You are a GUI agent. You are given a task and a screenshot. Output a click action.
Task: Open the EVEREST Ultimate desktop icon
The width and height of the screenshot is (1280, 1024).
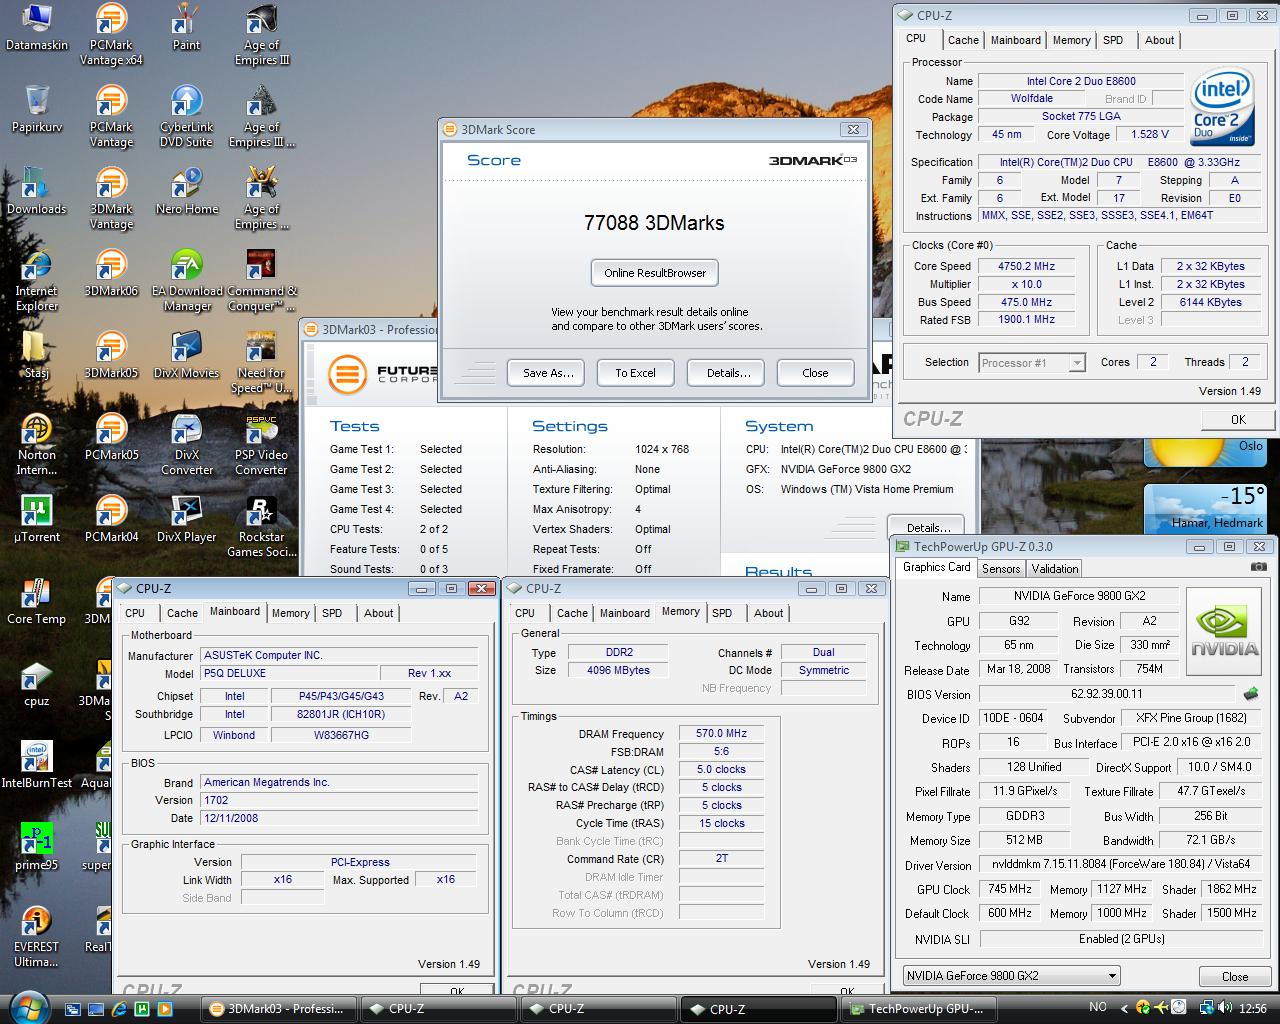coord(37,937)
